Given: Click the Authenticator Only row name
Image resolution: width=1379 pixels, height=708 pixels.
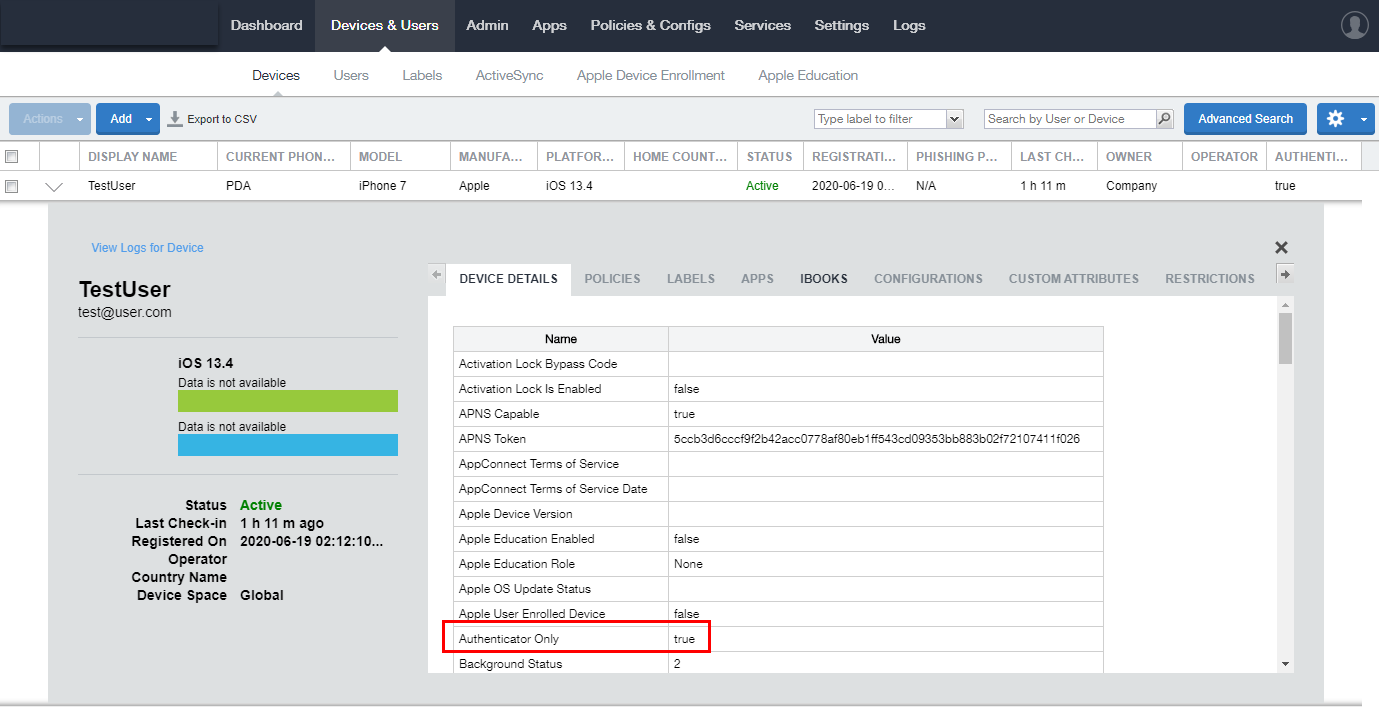Looking at the screenshot, I should [x=509, y=639].
